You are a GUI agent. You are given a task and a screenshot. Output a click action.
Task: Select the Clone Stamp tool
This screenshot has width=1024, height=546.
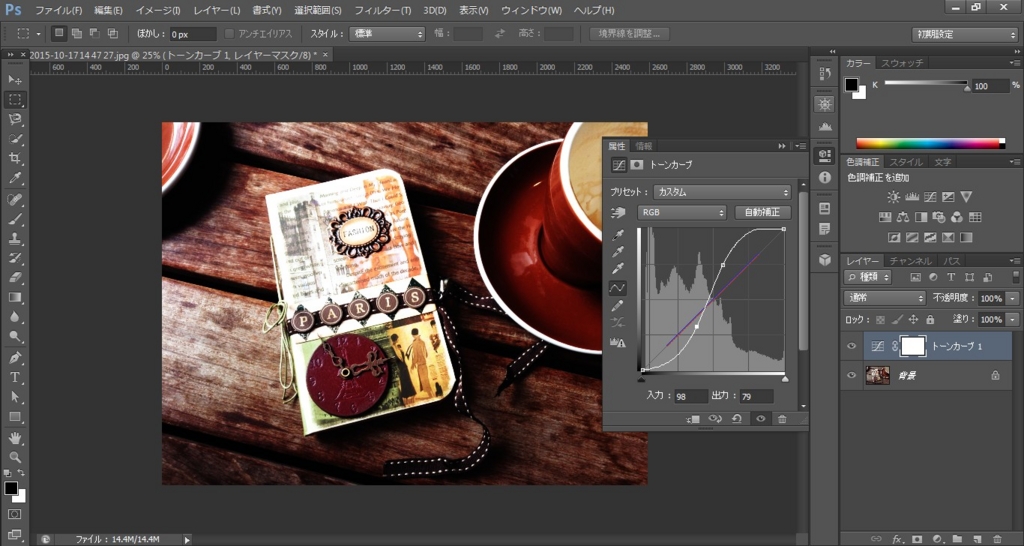(14, 238)
